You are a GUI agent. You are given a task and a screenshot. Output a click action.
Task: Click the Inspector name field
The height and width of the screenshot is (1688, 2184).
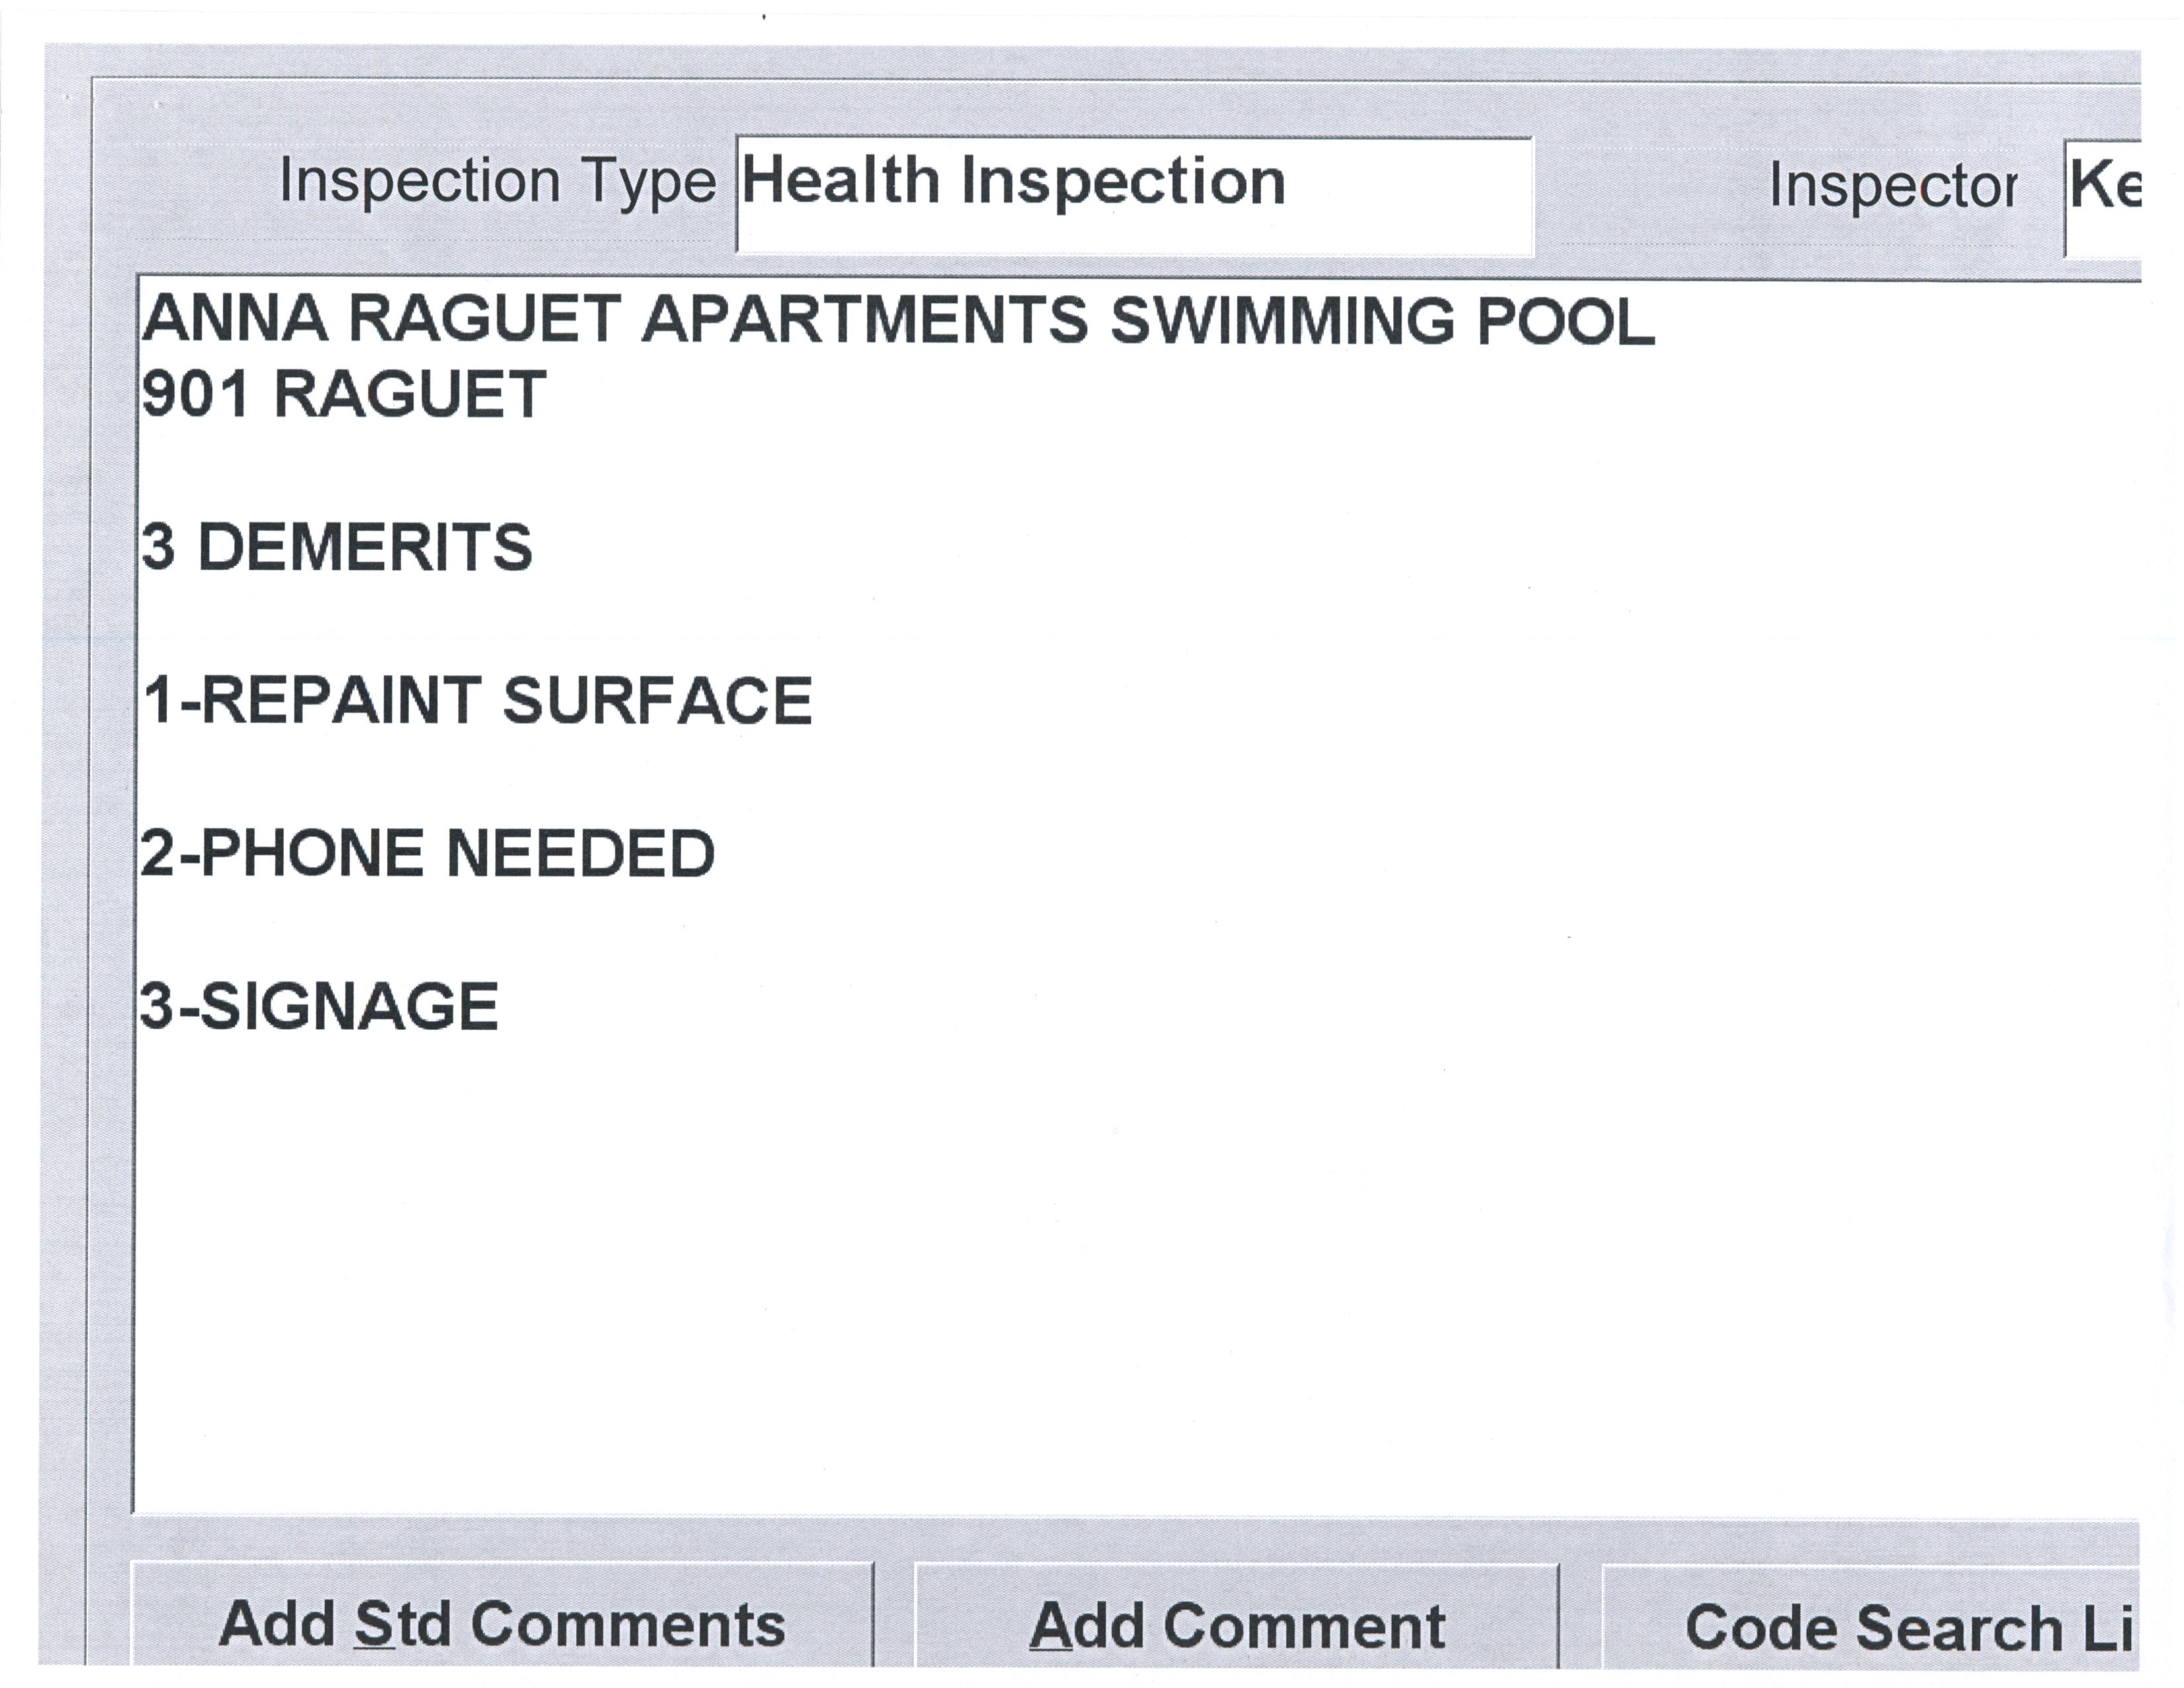(2102, 196)
